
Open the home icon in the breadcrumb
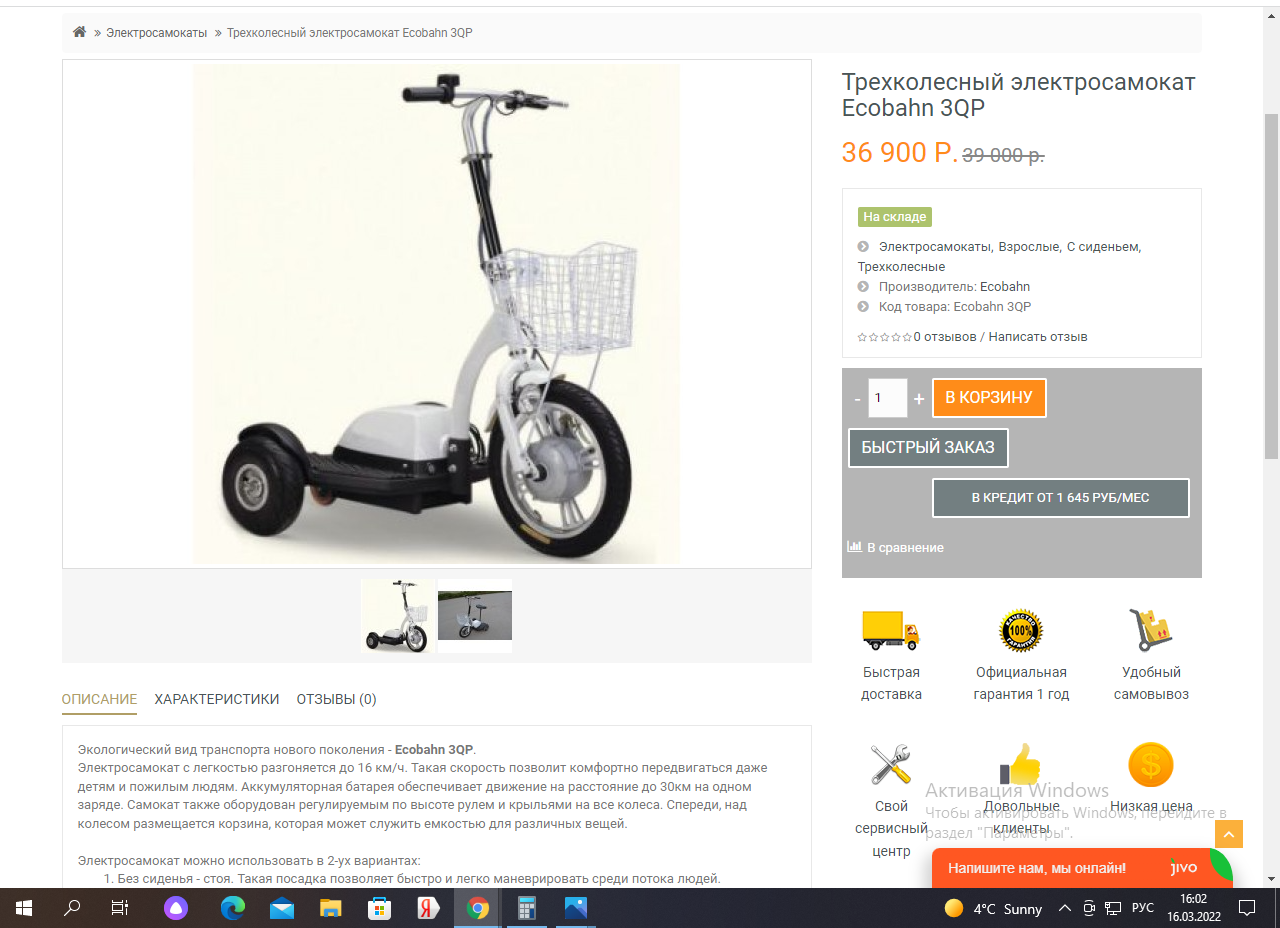click(79, 32)
